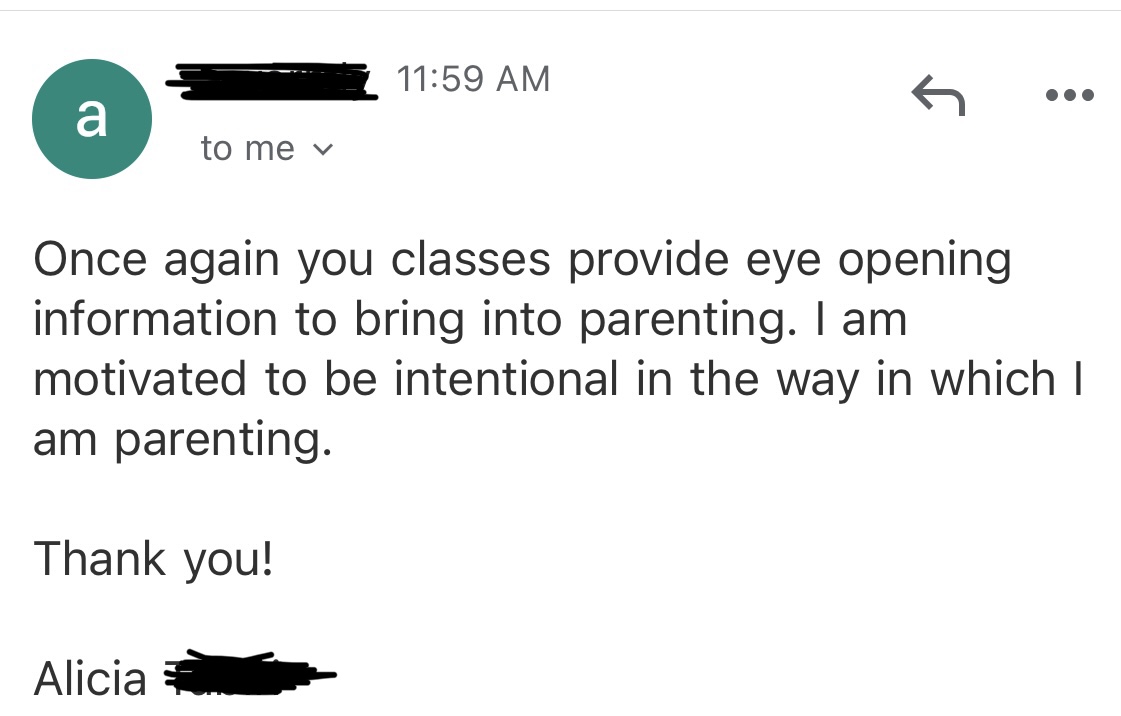Tap the "to me" recipient label
Image resolution: width=1121 pixels, height=716 pixels.
tap(247, 149)
